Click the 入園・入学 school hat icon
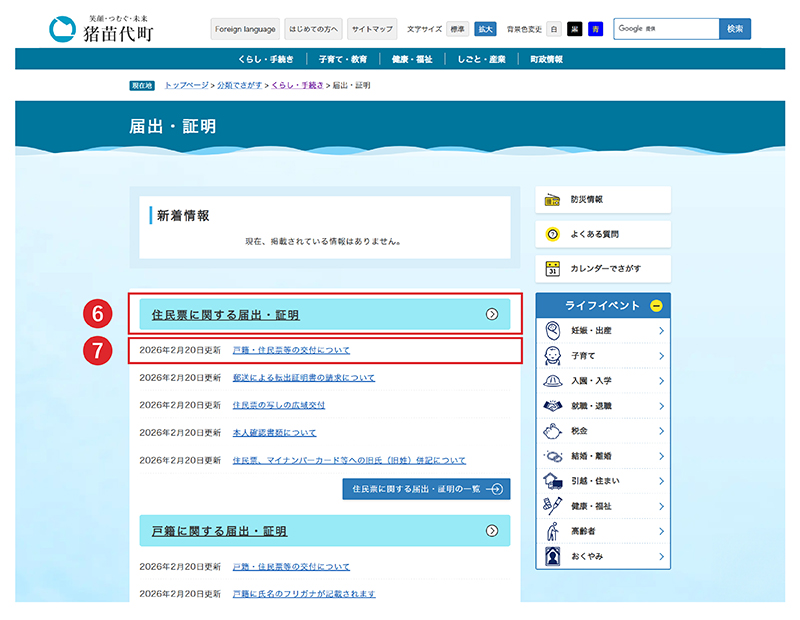The image size is (800, 620). click(553, 381)
